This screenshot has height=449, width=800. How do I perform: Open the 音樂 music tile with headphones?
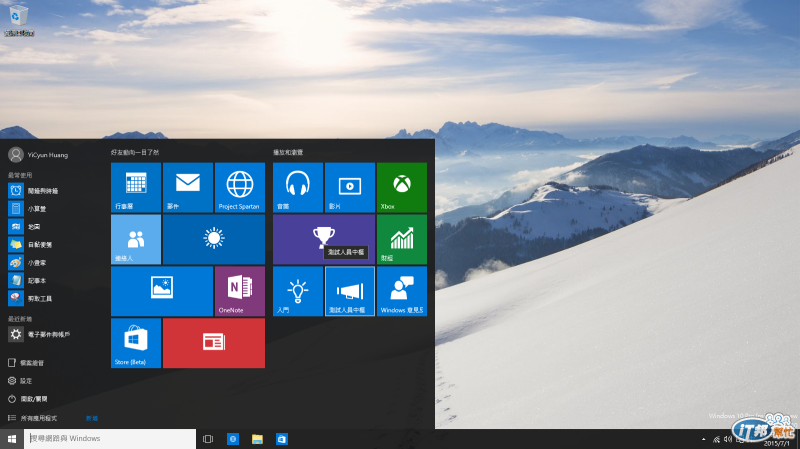pyautogui.click(x=298, y=187)
